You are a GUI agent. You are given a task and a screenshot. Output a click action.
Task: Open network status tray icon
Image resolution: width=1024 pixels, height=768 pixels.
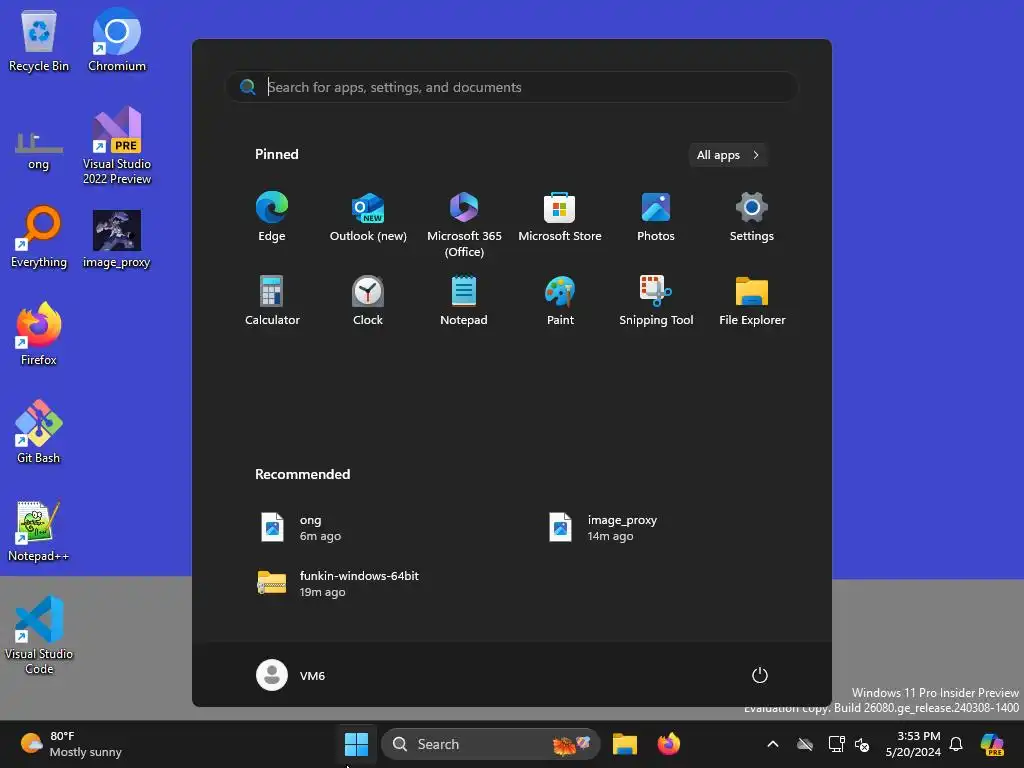(x=836, y=744)
